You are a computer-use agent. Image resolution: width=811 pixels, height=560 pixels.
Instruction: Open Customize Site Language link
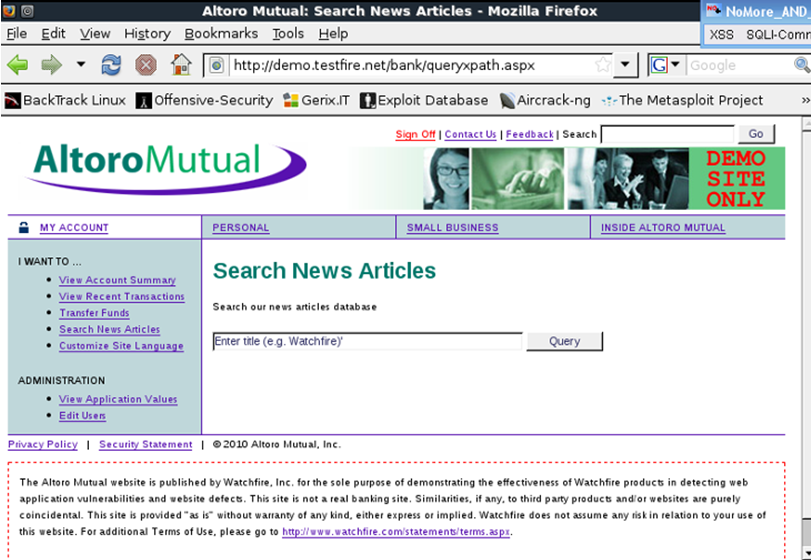coord(121,346)
